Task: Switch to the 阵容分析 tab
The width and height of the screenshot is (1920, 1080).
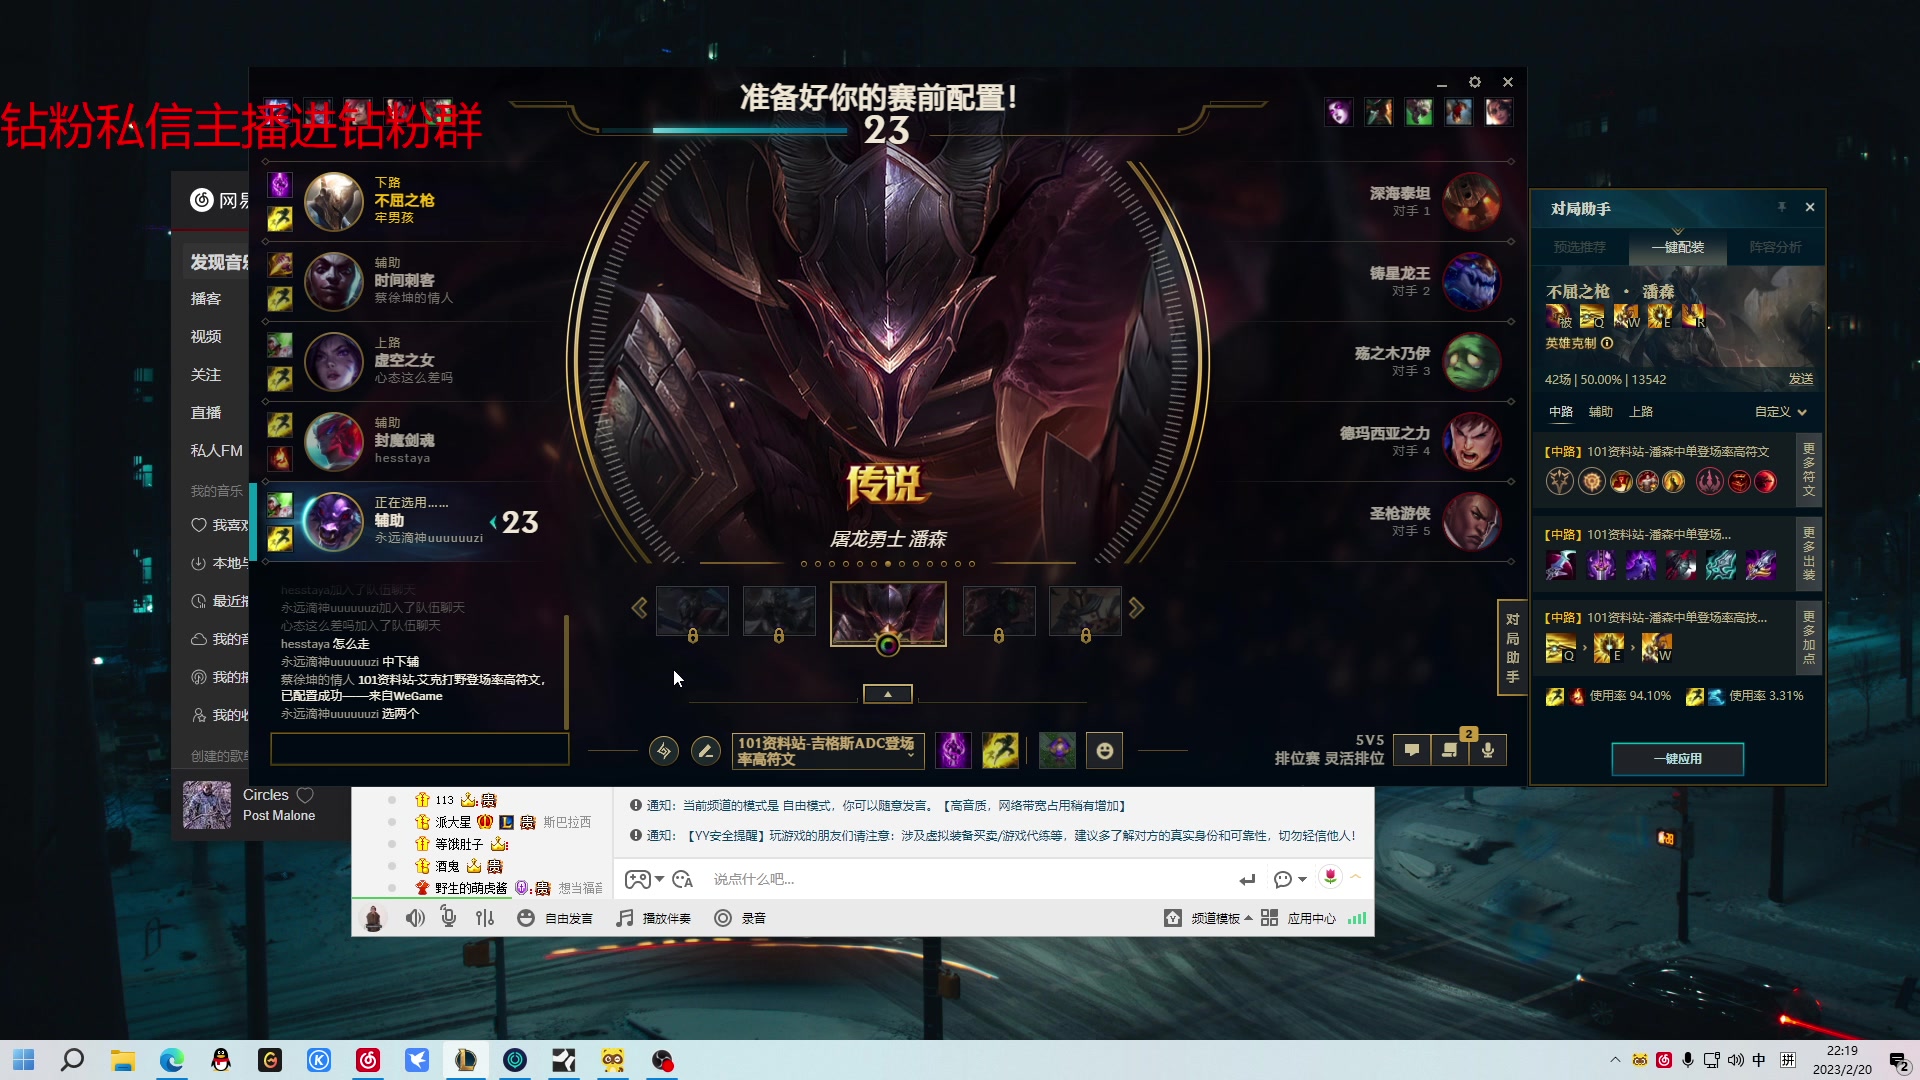Action: (x=1775, y=247)
